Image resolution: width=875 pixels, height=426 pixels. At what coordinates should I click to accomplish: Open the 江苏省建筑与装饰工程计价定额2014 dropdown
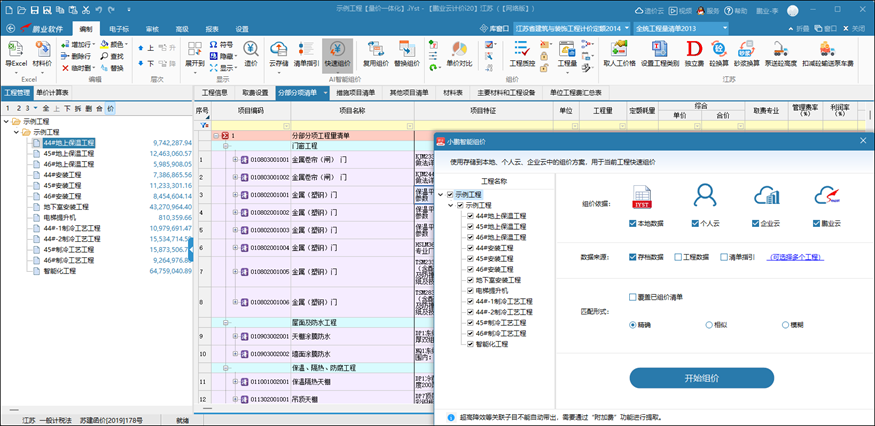click(x=570, y=29)
